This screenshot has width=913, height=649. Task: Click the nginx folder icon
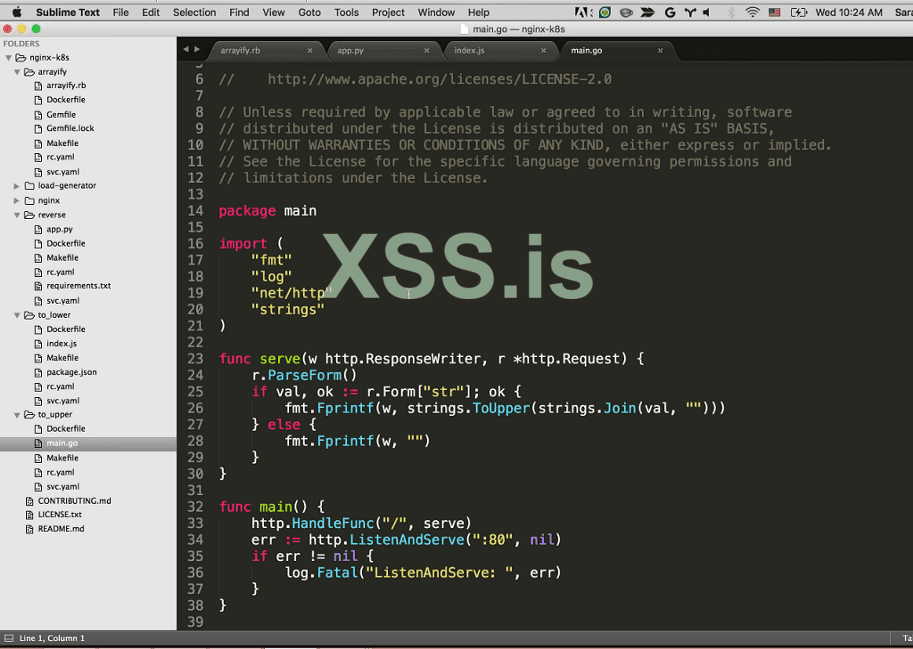coord(30,200)
